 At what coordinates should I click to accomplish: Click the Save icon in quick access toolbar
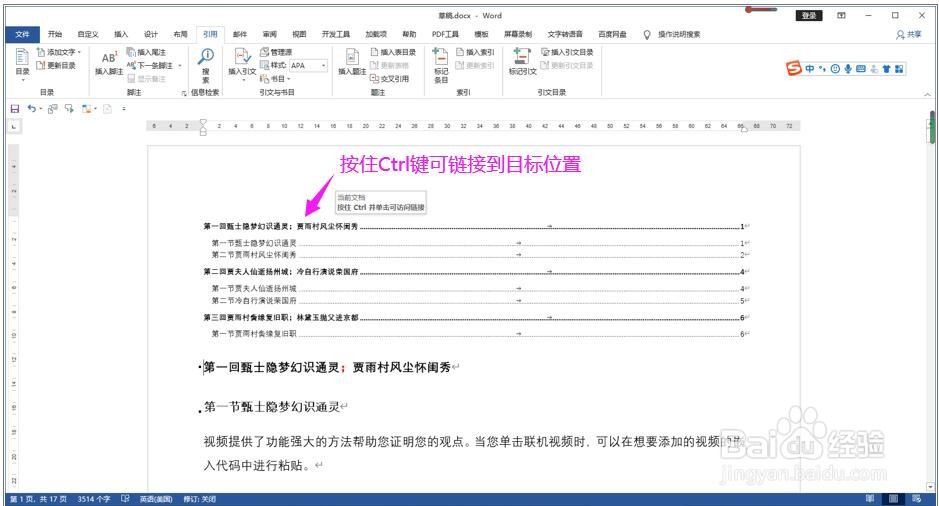15,109
